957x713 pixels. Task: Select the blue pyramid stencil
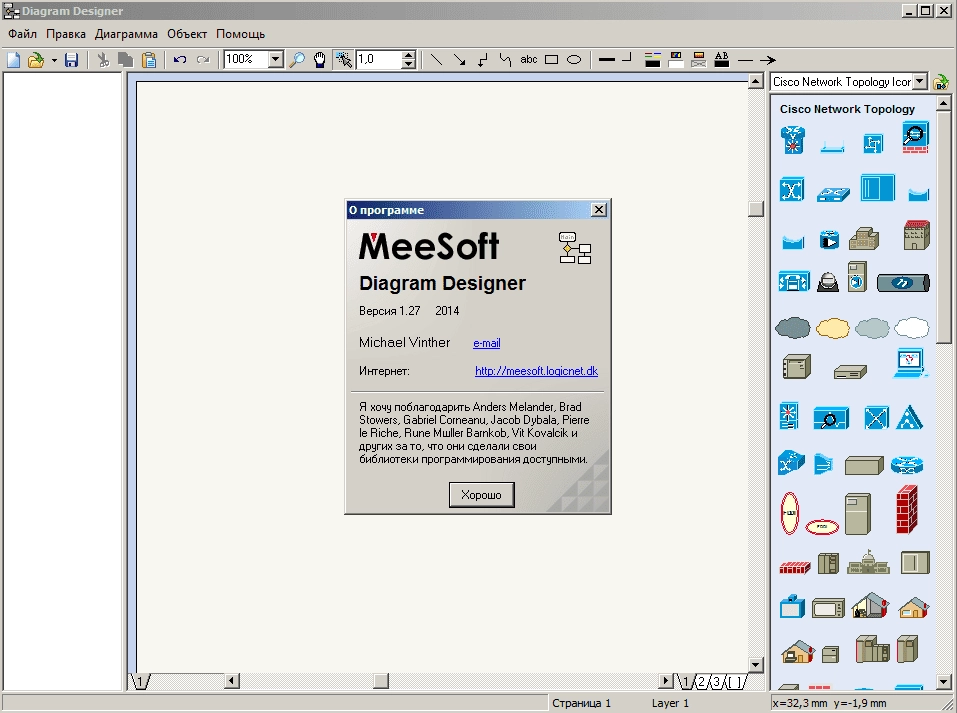(x=909, y=418)
